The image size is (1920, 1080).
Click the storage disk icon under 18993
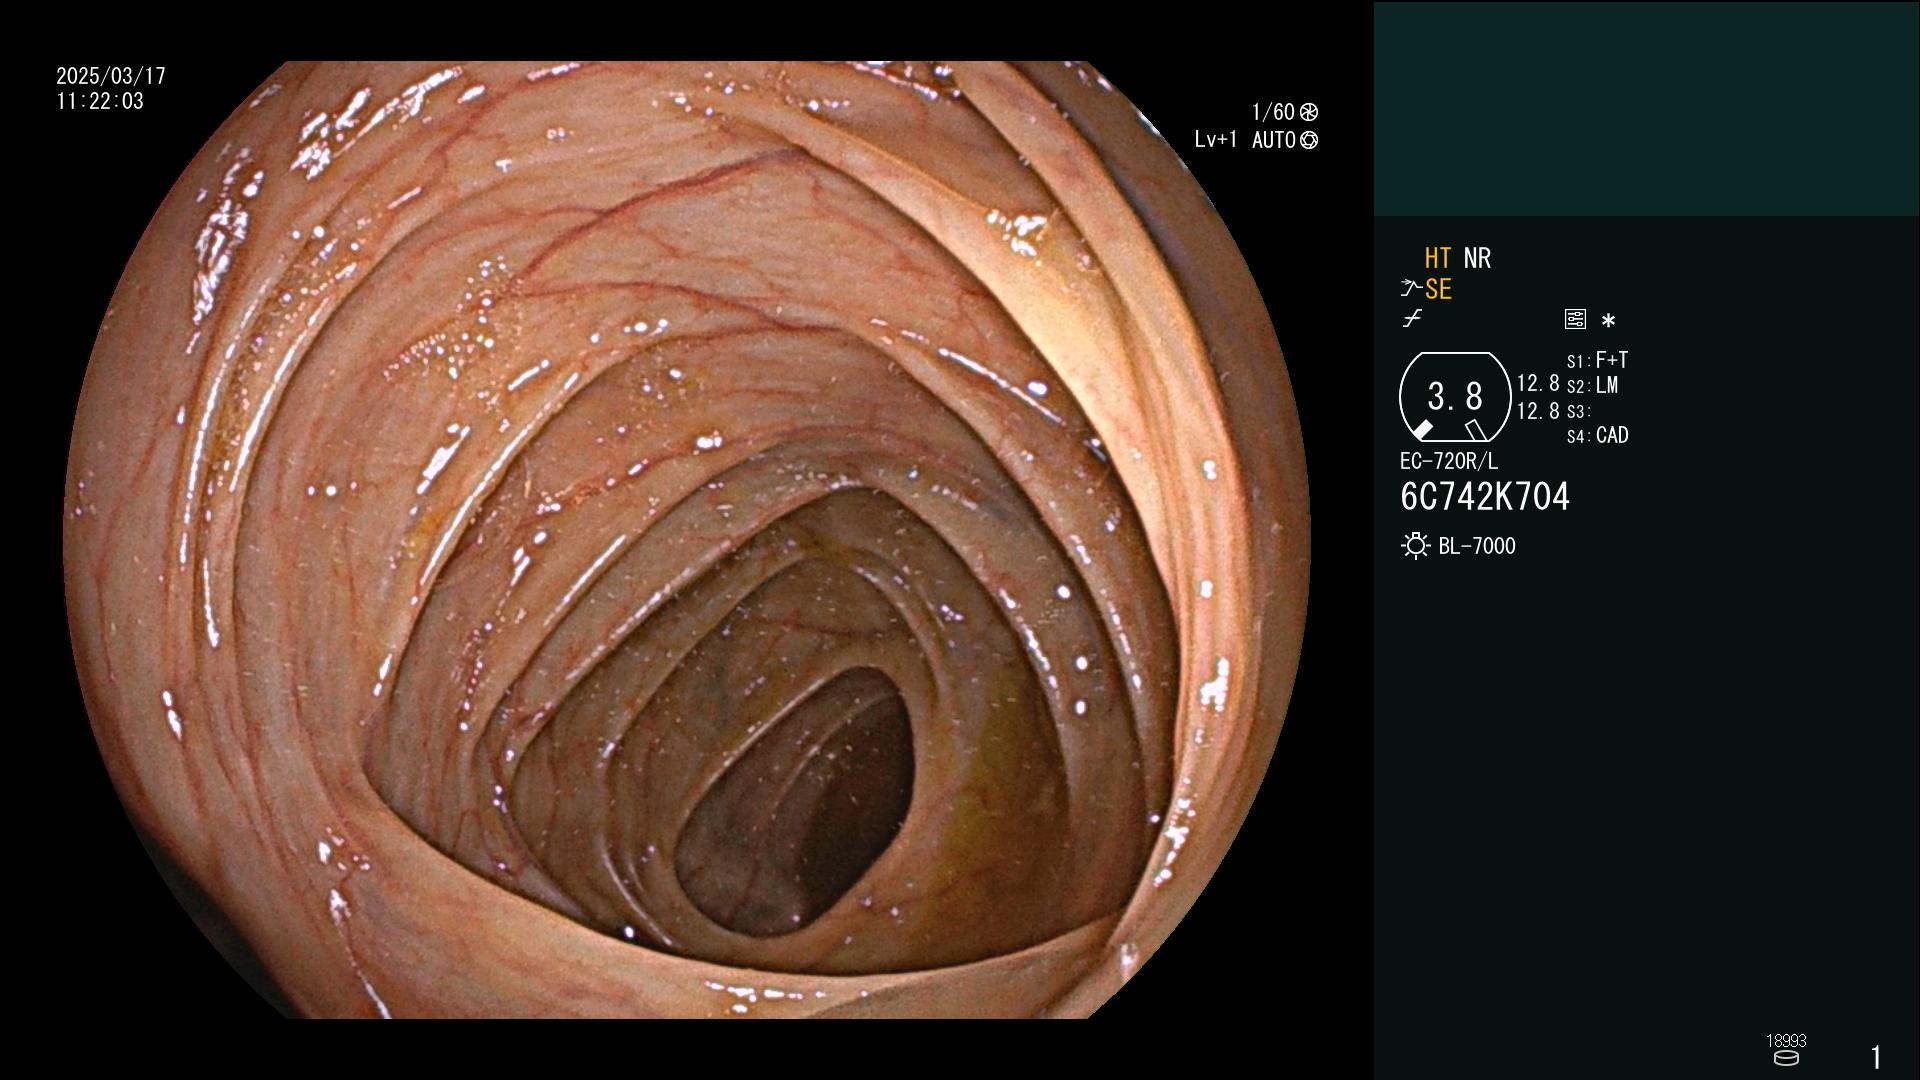click(1786, 1058)
